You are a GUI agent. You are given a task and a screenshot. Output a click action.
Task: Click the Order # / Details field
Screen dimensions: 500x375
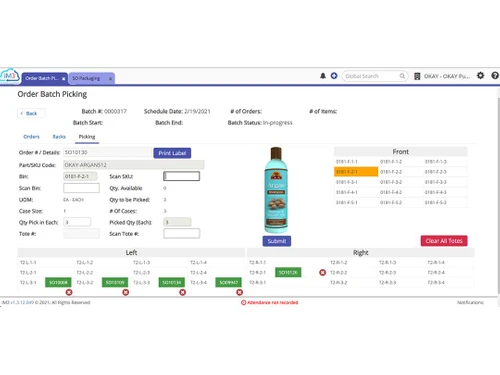pos(107,152)
